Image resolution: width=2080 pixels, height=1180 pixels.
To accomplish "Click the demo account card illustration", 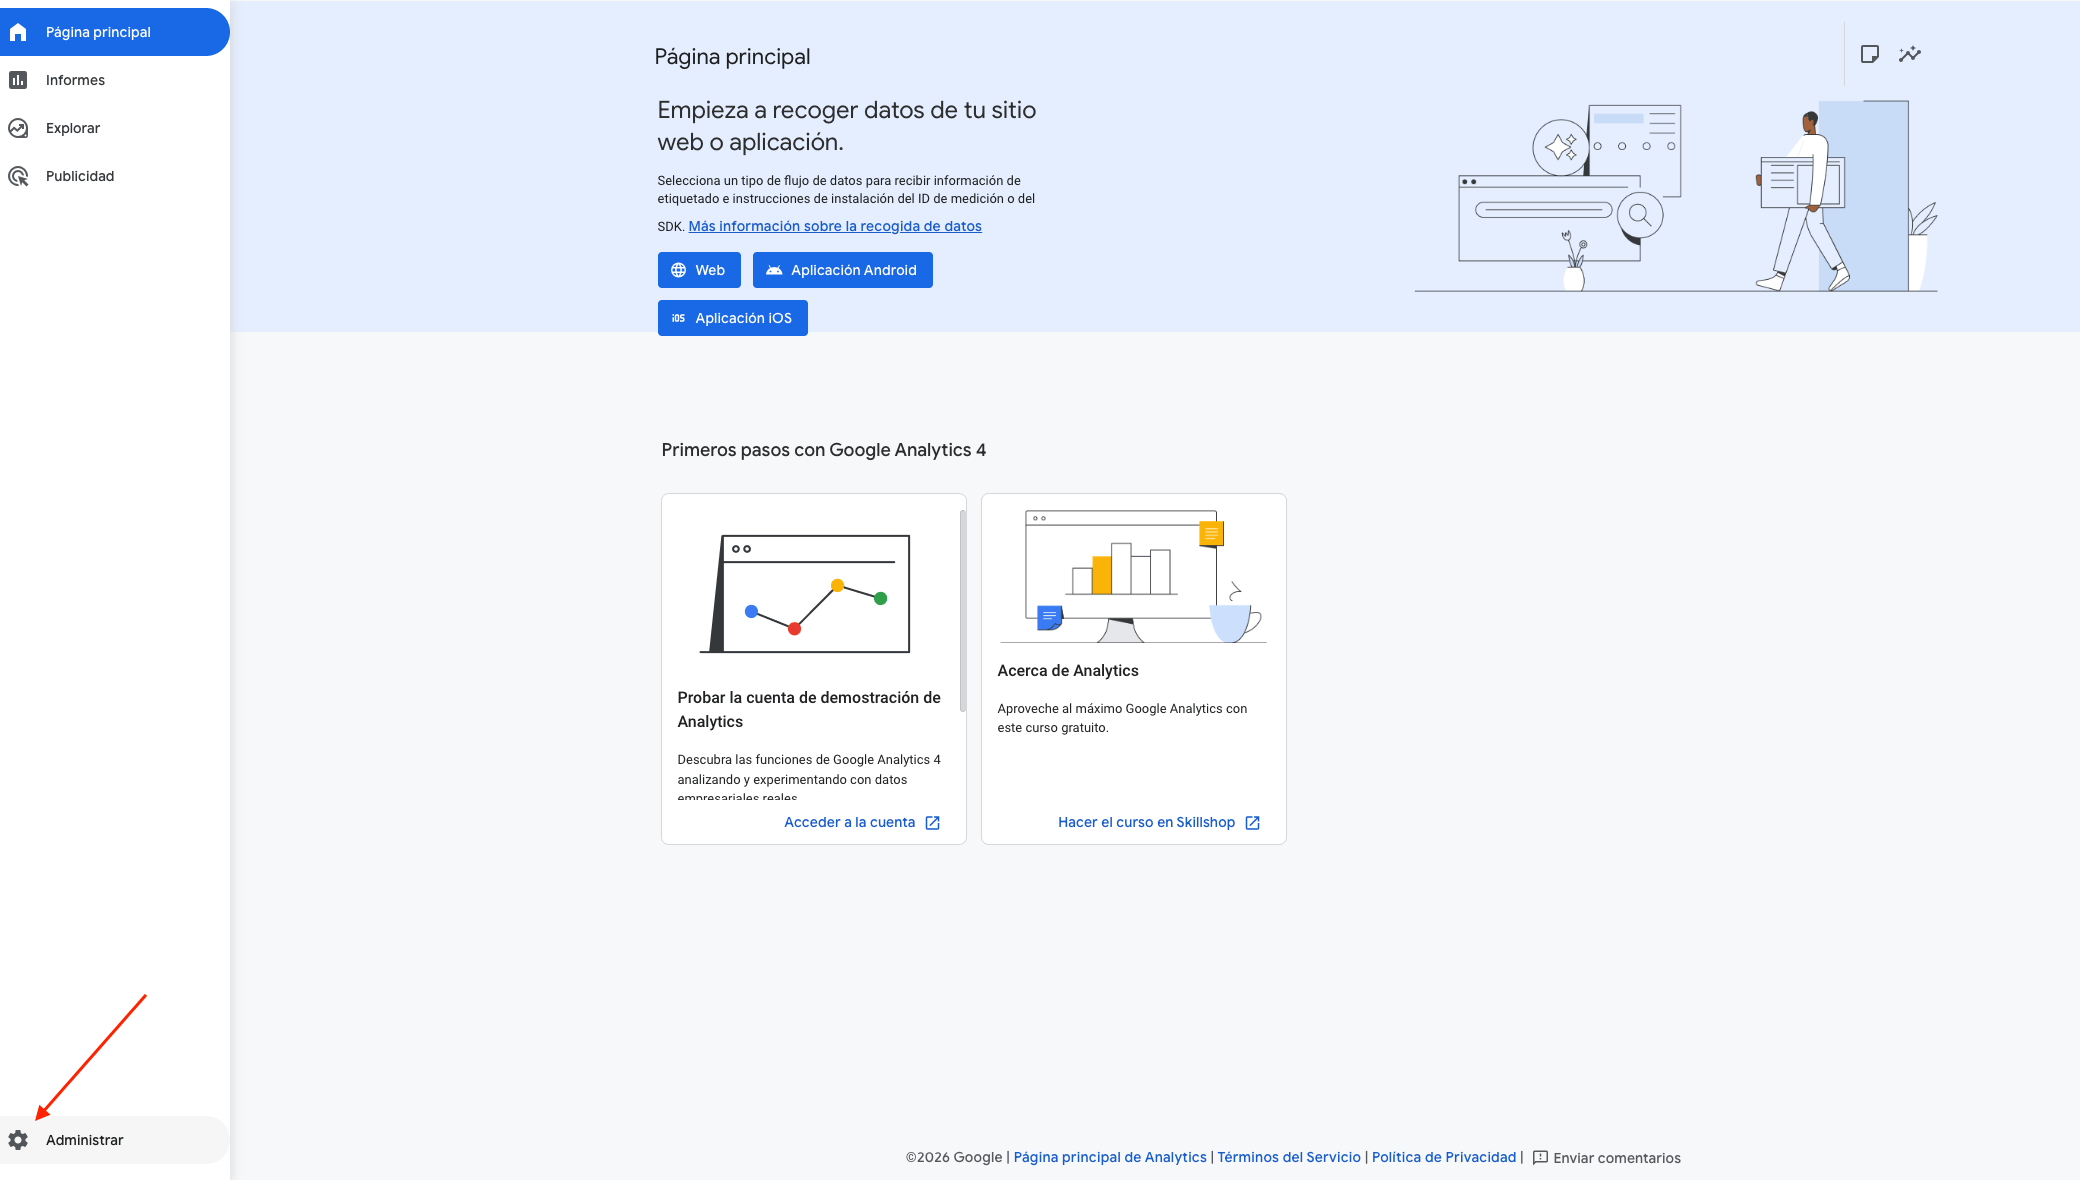I will pos(805,594).
